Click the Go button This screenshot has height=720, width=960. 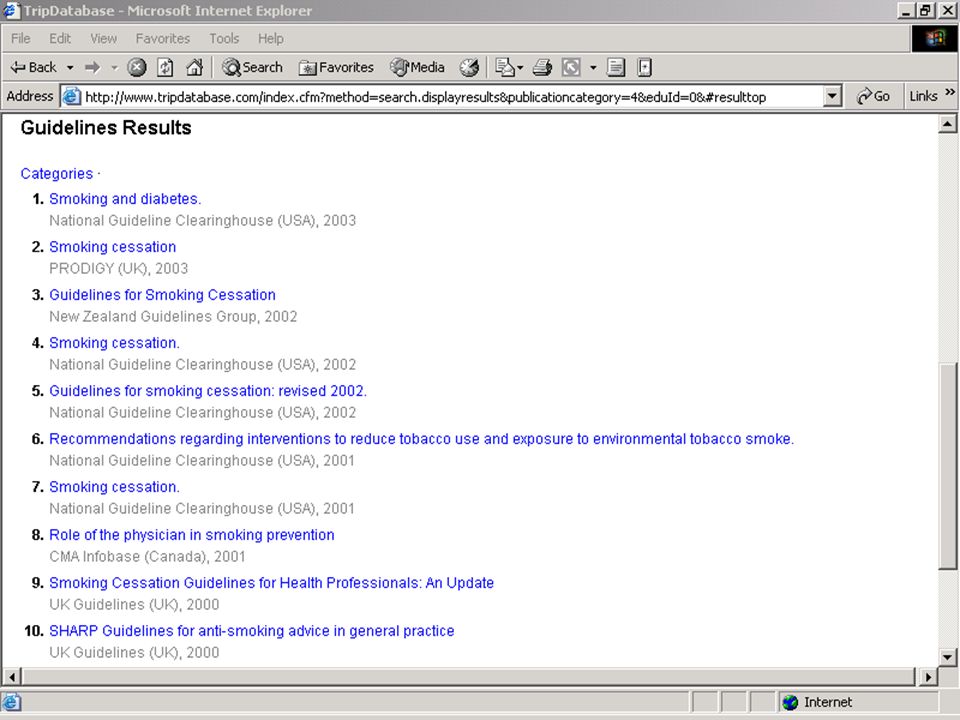873,97
